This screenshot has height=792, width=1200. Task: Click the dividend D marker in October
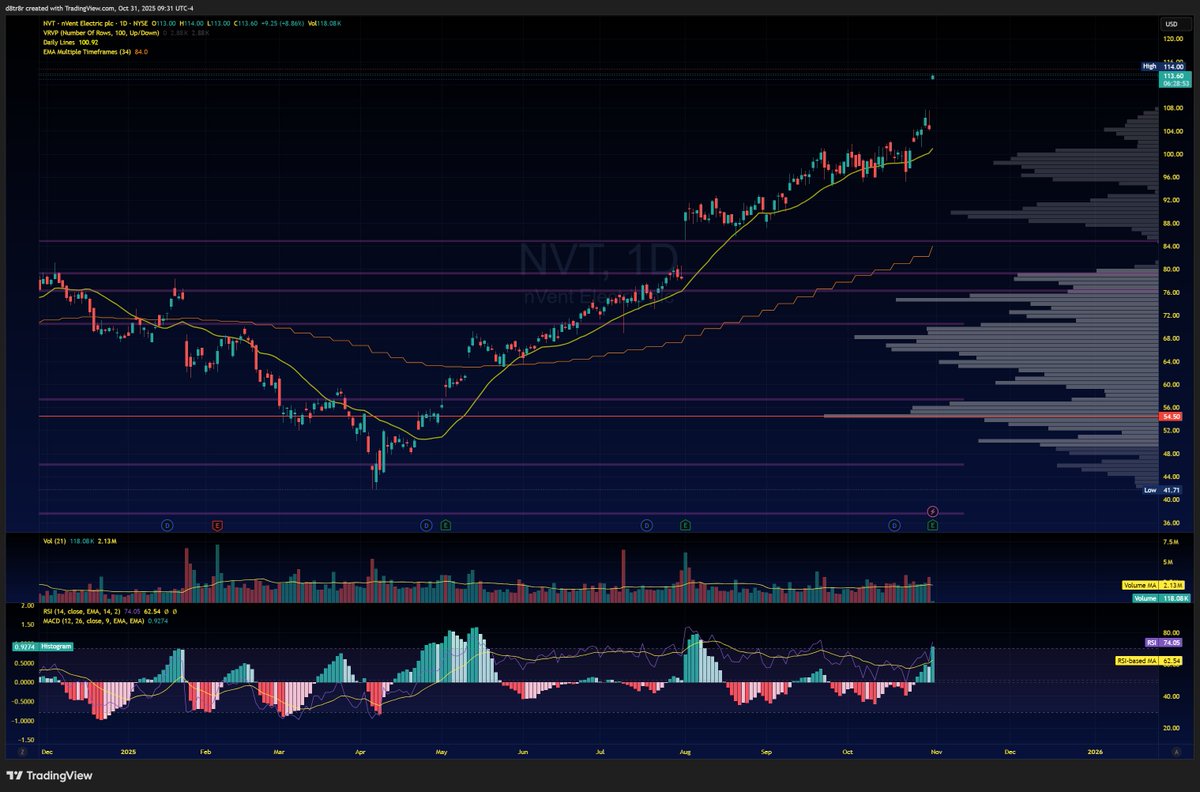(894, 524)
